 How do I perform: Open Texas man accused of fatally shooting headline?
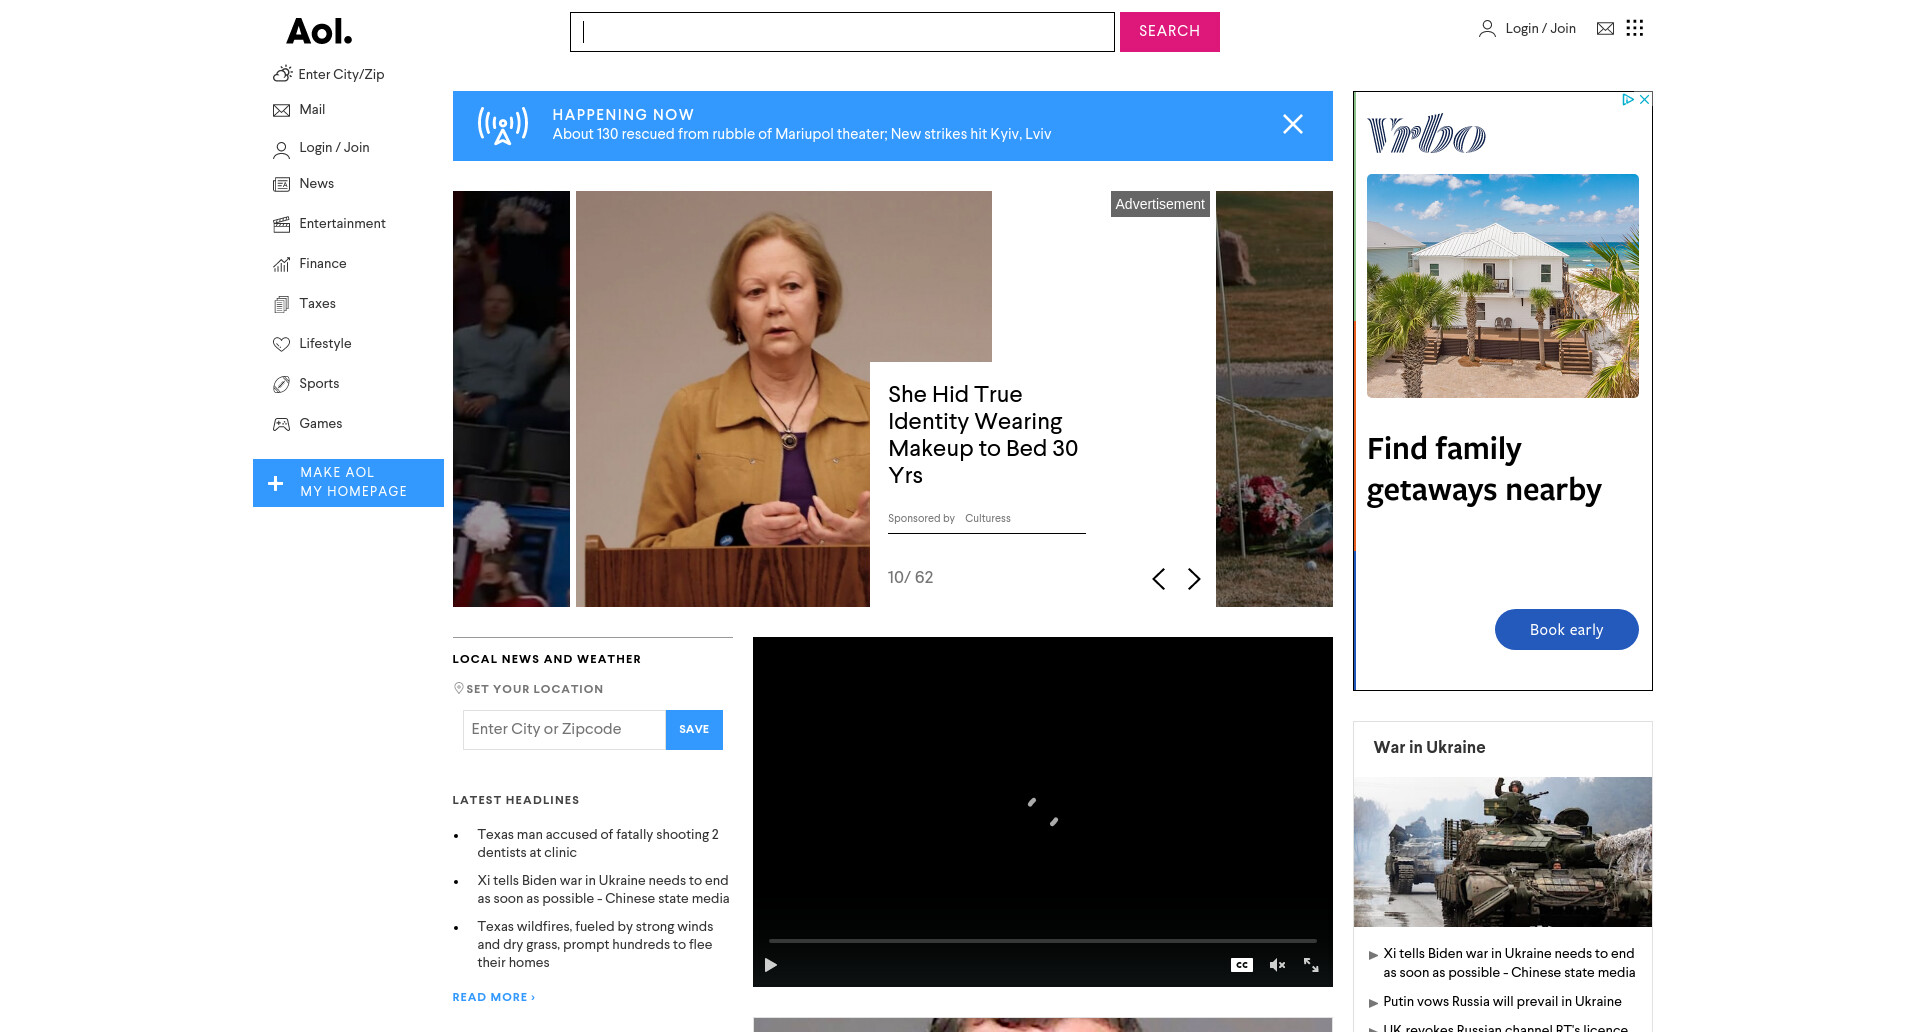[598, 844]
